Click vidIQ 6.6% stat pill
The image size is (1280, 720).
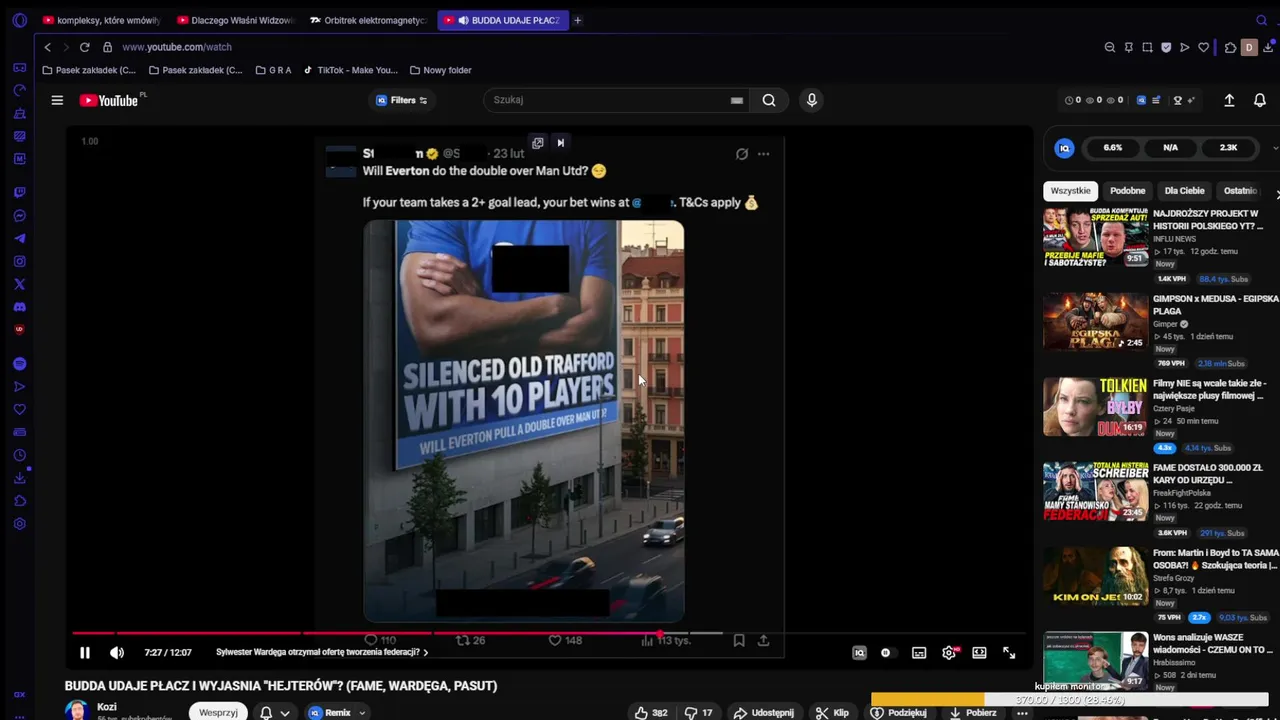pyautogui.click(x=1113, y=148)
